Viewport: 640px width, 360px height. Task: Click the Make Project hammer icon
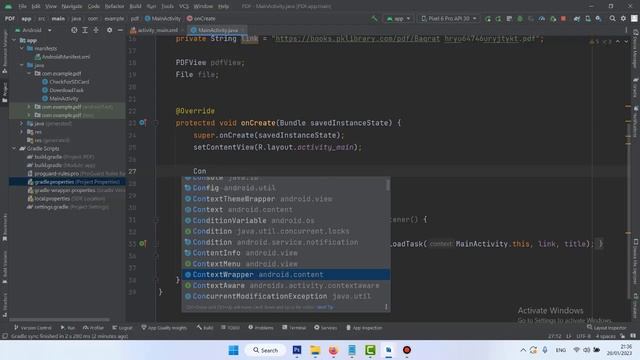pos(374,18)
